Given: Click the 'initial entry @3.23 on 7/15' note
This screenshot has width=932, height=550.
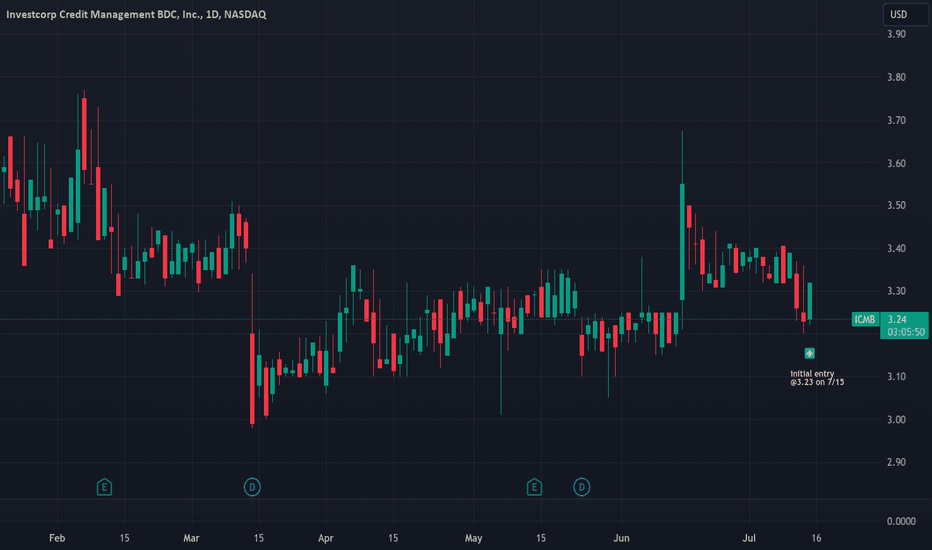Looking at the screenshot, I should (817, 378).
